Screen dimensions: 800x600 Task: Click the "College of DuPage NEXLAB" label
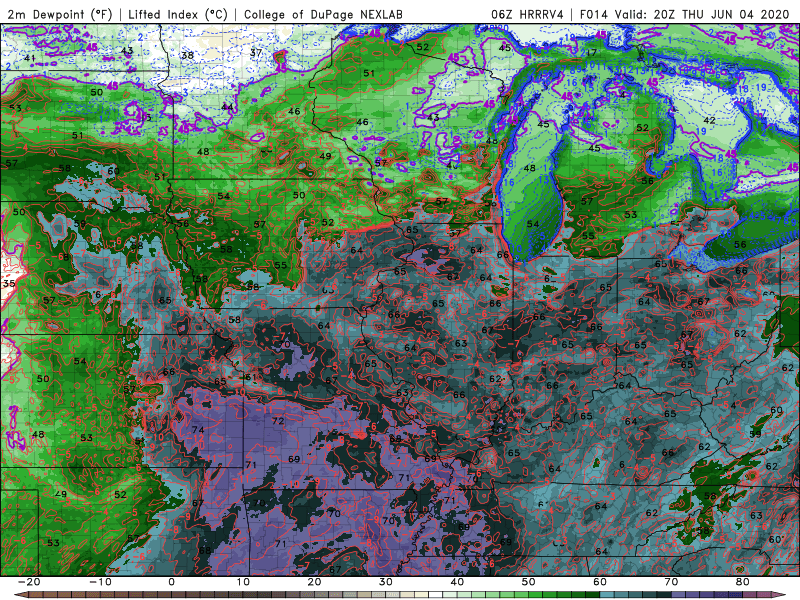tap(323, 14)
